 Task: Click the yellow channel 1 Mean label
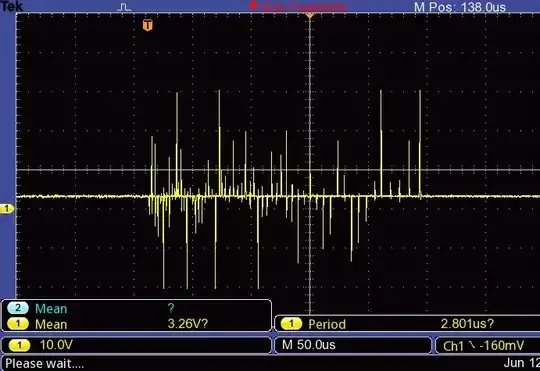point(51,324)
